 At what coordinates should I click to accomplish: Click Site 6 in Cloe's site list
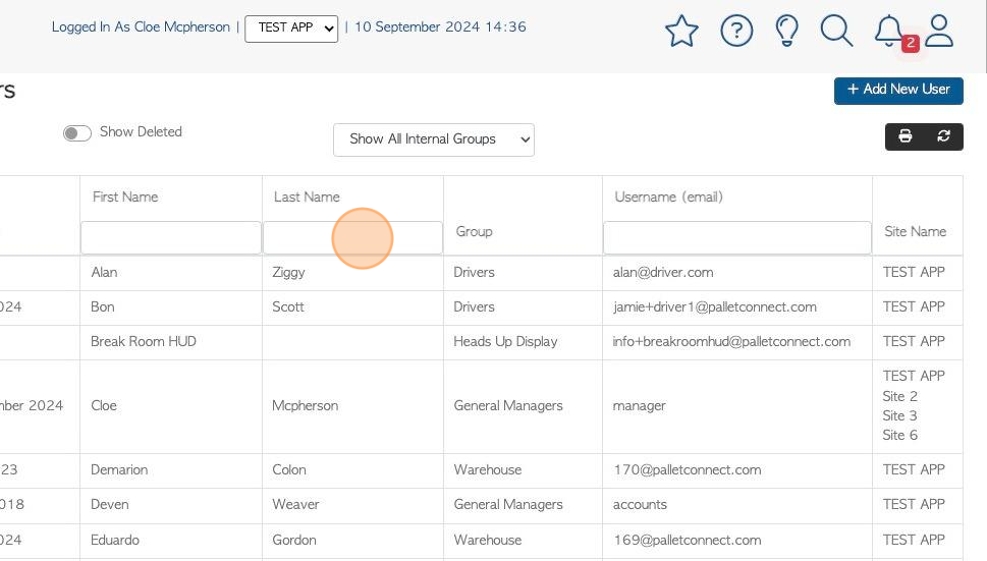tap(900, 435)
